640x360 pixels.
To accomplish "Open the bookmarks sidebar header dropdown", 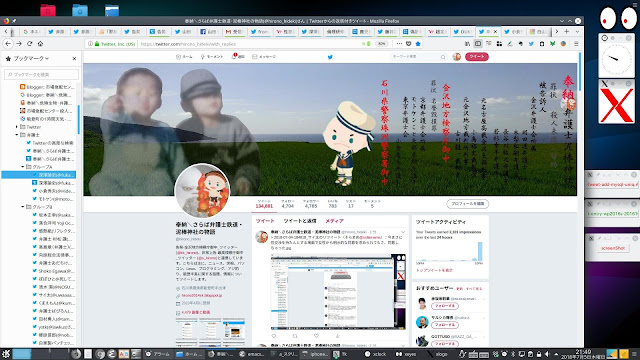I will [x=31, y=58].
